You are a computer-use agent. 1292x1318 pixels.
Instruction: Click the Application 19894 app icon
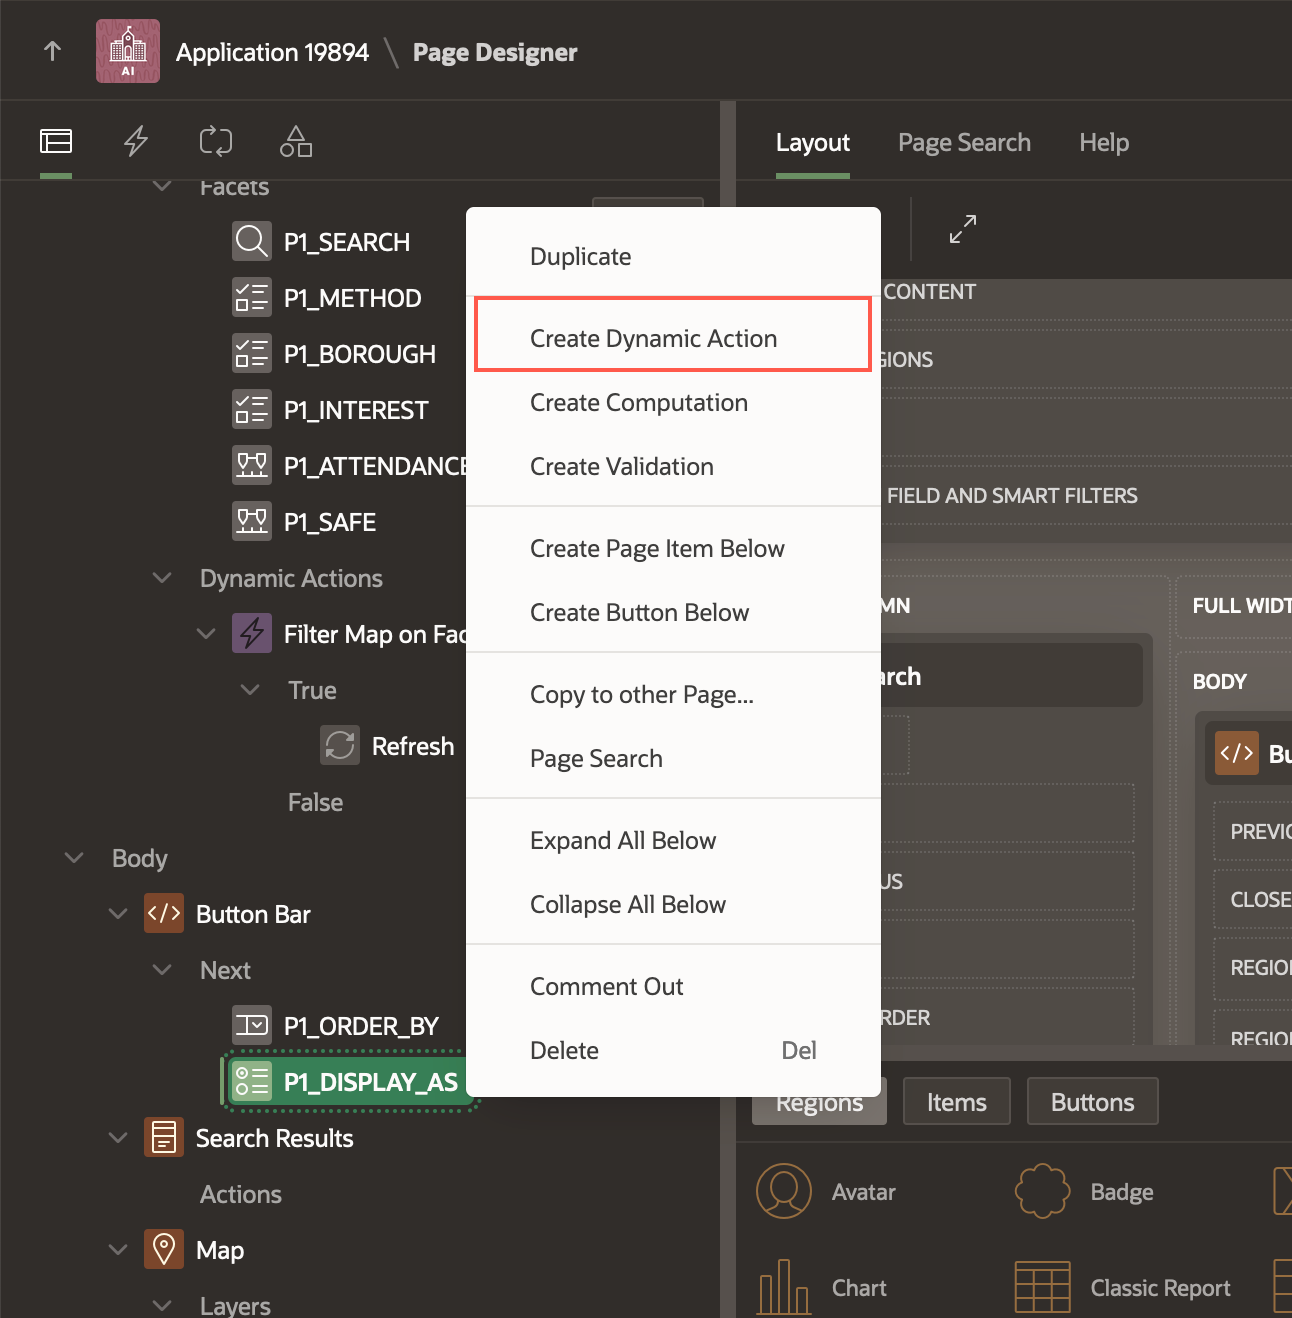(128, 51)
